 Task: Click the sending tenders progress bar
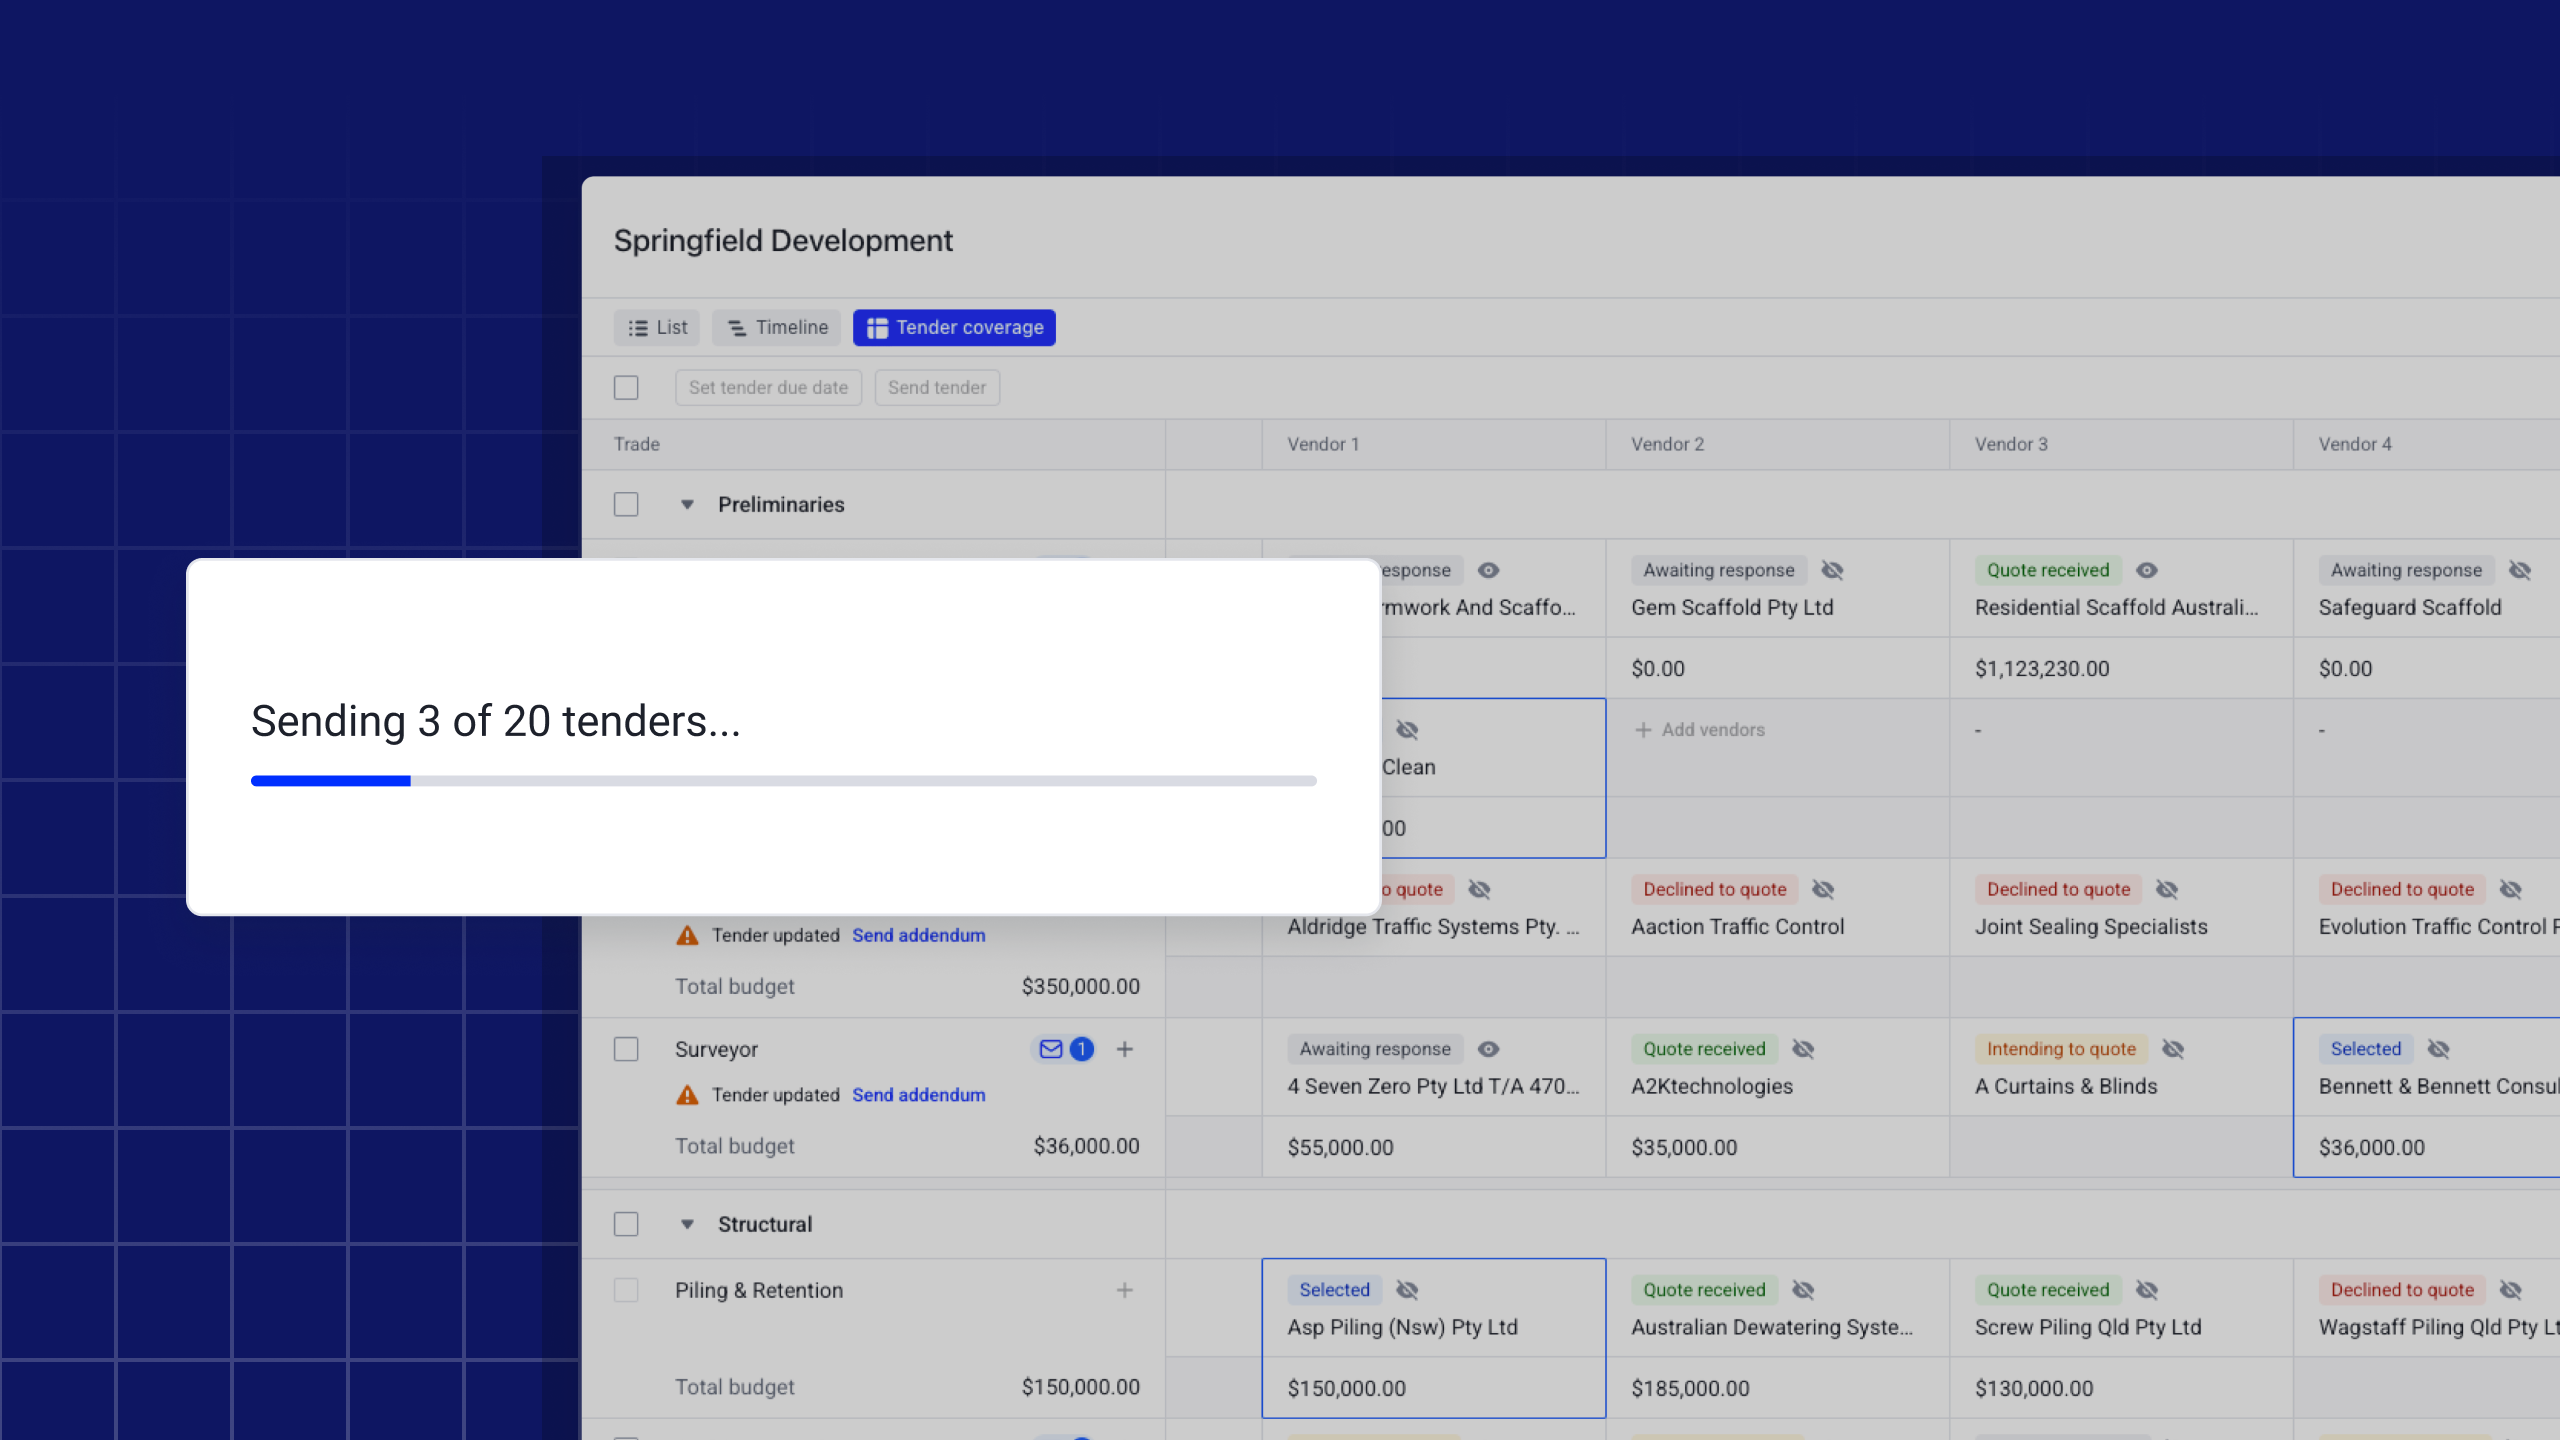tap(783, 781)
